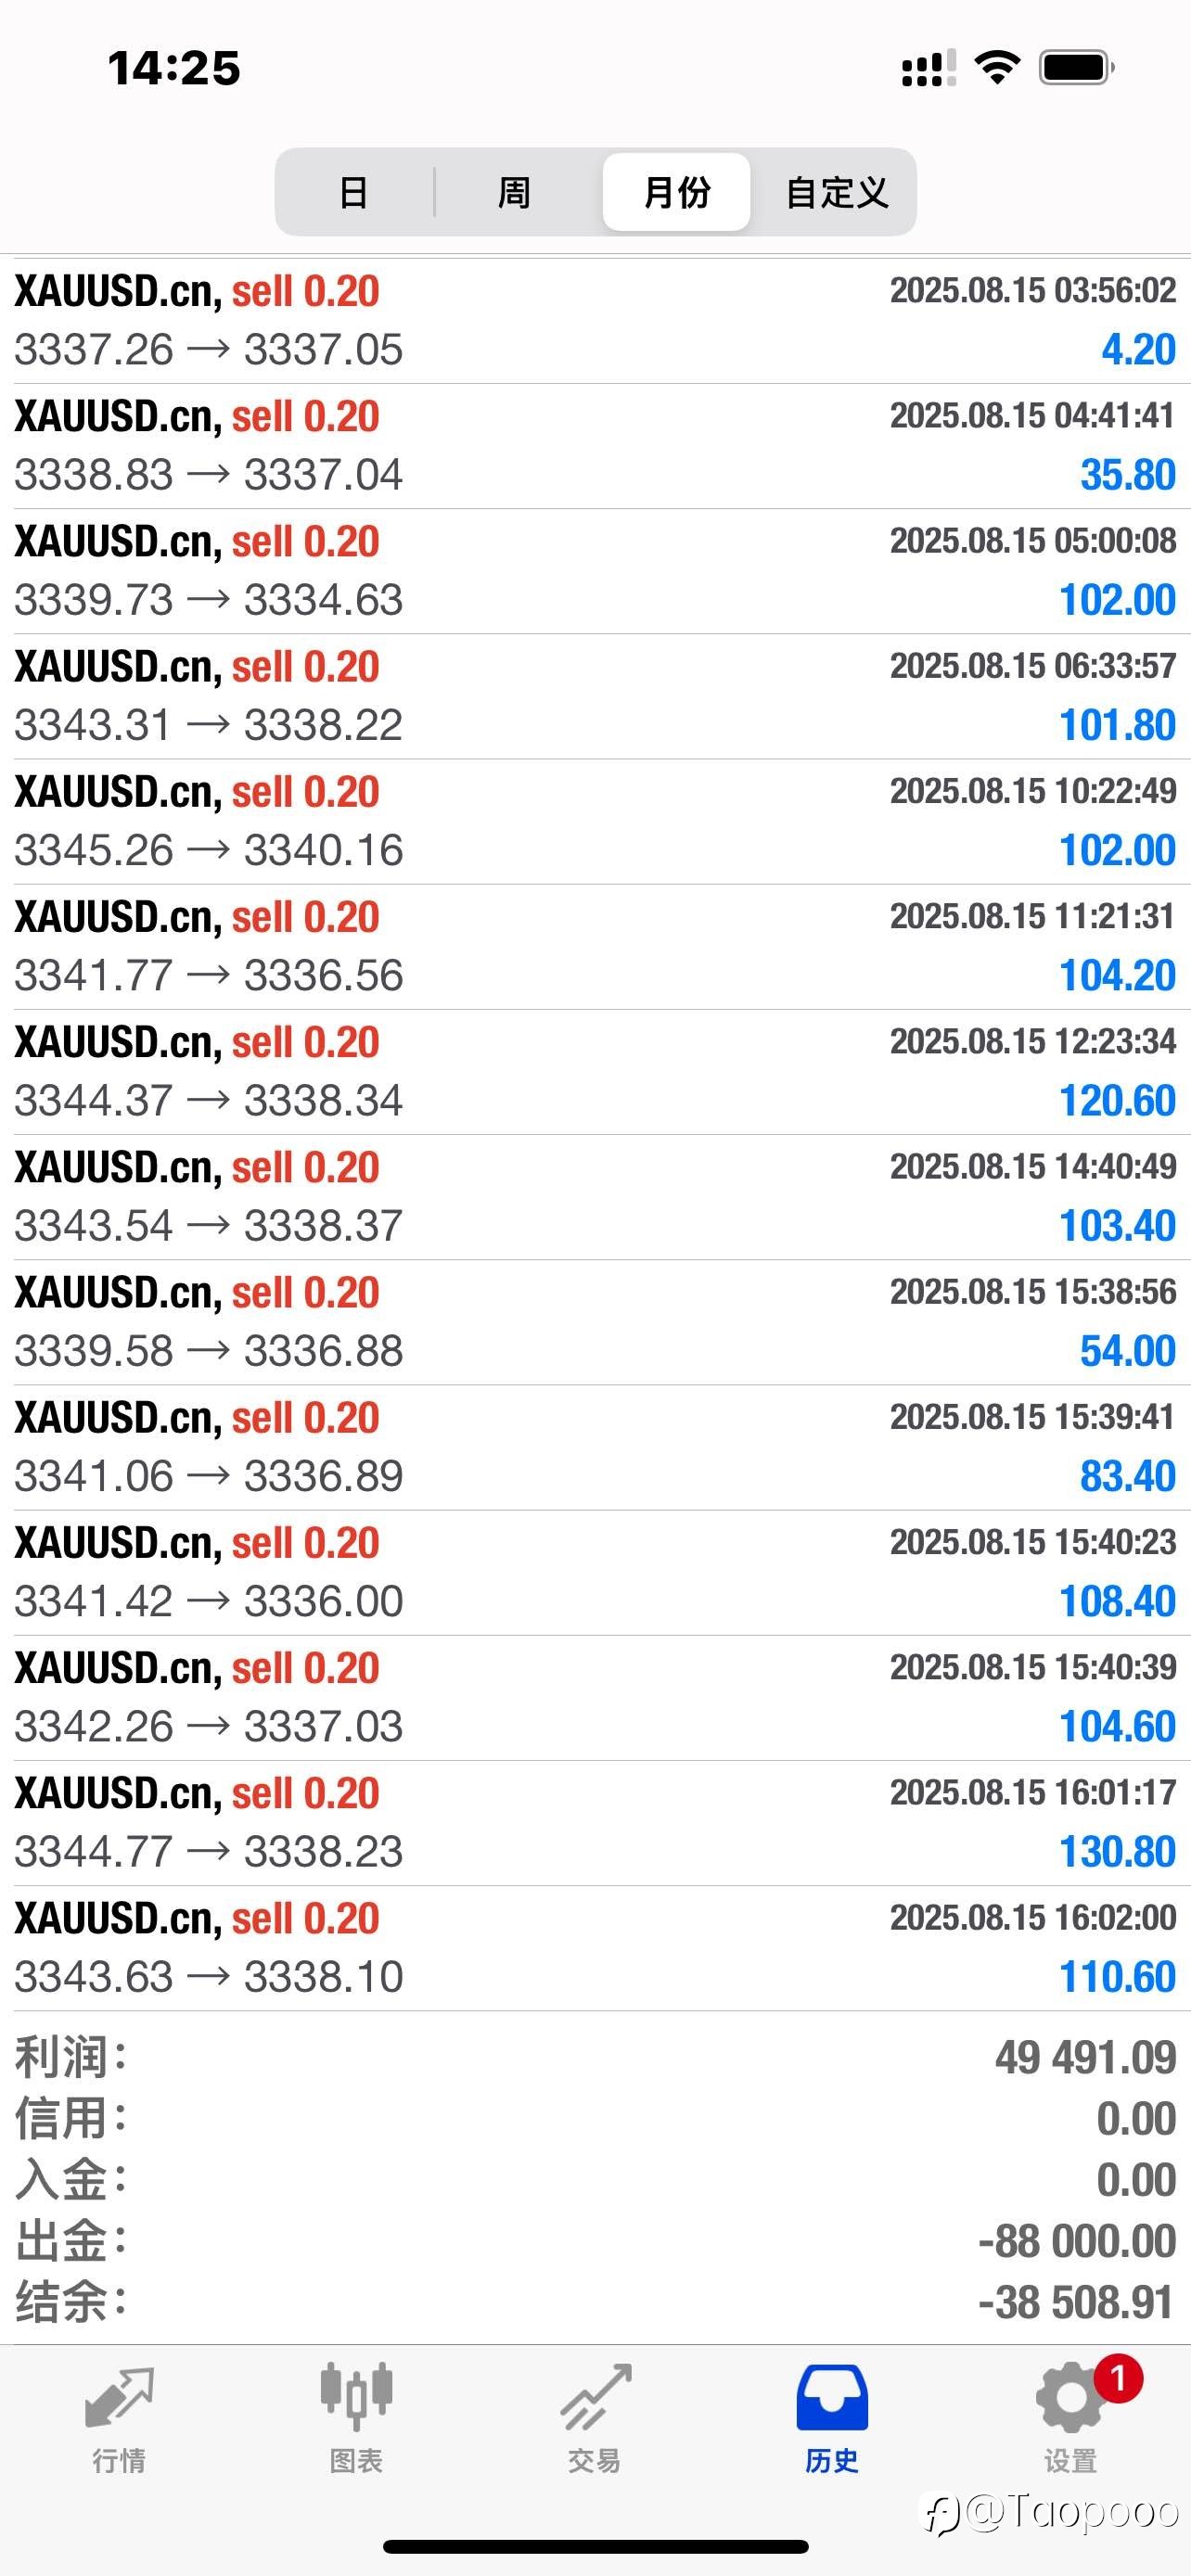Select the 月份 period segment

(677, 192)
